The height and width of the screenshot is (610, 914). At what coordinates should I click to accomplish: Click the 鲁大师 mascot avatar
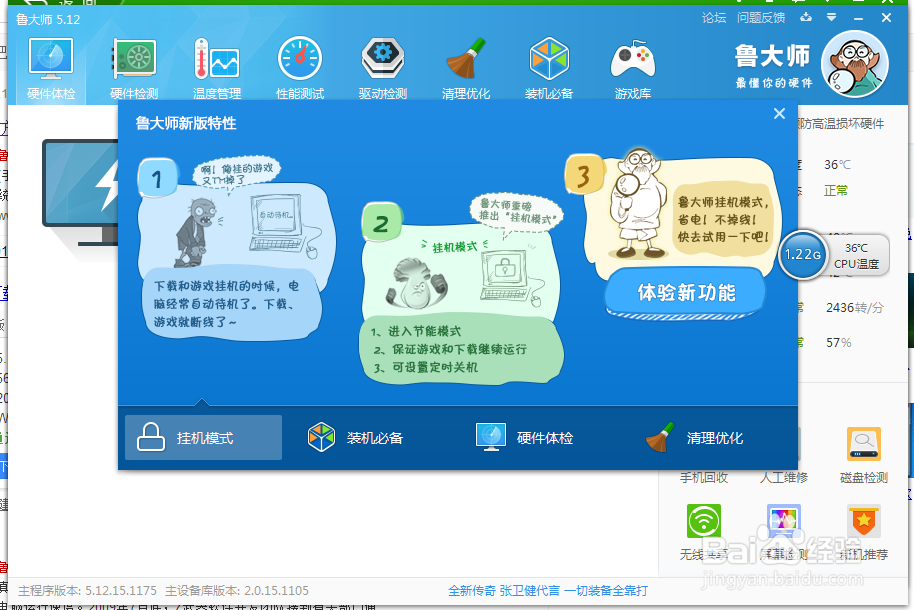tap(855, 64)
